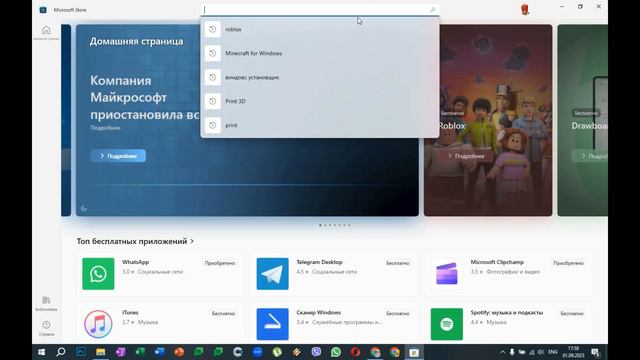
Task: Open the Home page in the sidebar
Action: pyautogui.click(x=46, y=33)
